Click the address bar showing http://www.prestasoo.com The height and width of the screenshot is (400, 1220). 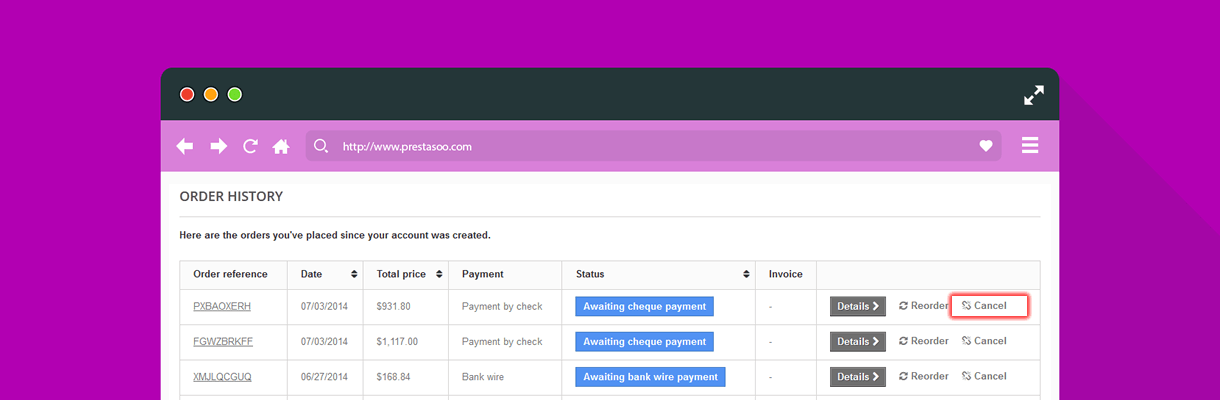[x=655, y=146]
